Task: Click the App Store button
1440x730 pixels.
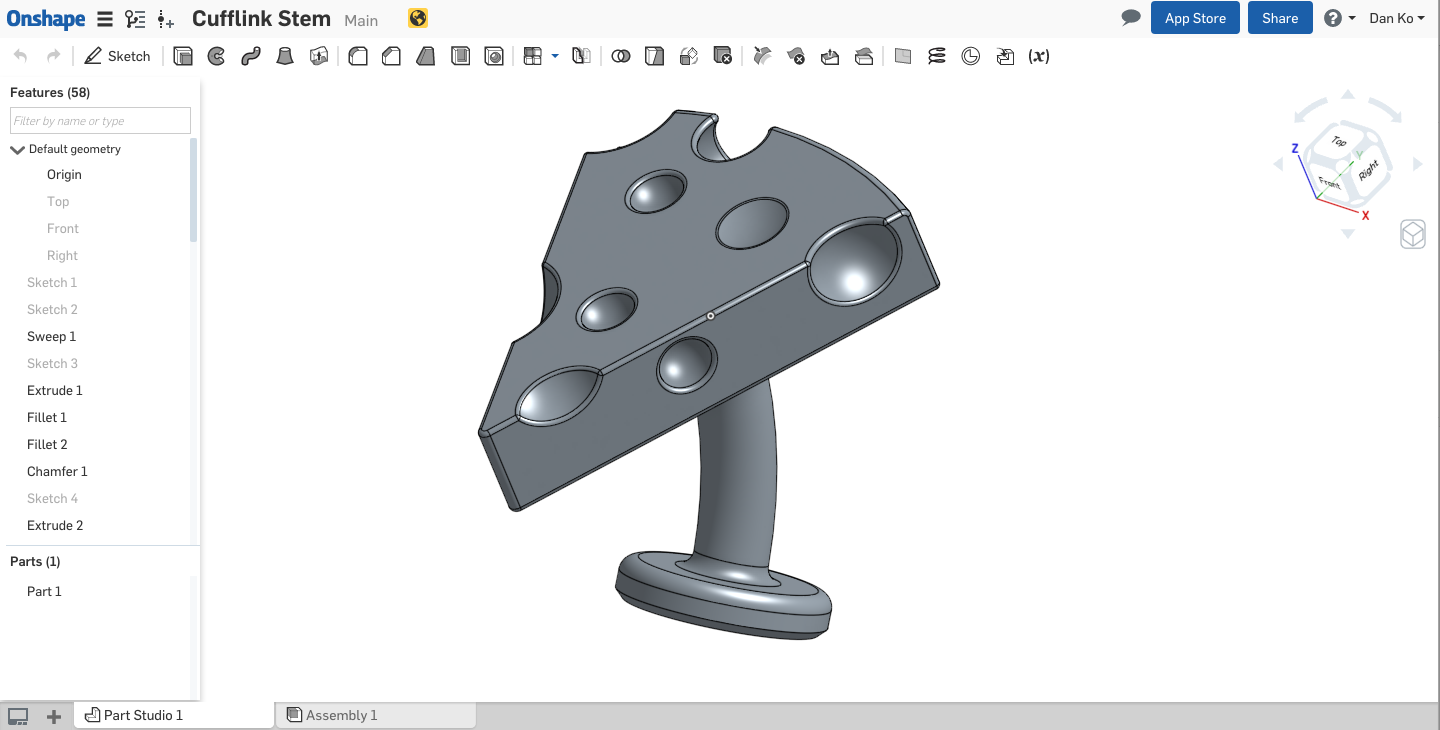Action: click(1195, 18)
